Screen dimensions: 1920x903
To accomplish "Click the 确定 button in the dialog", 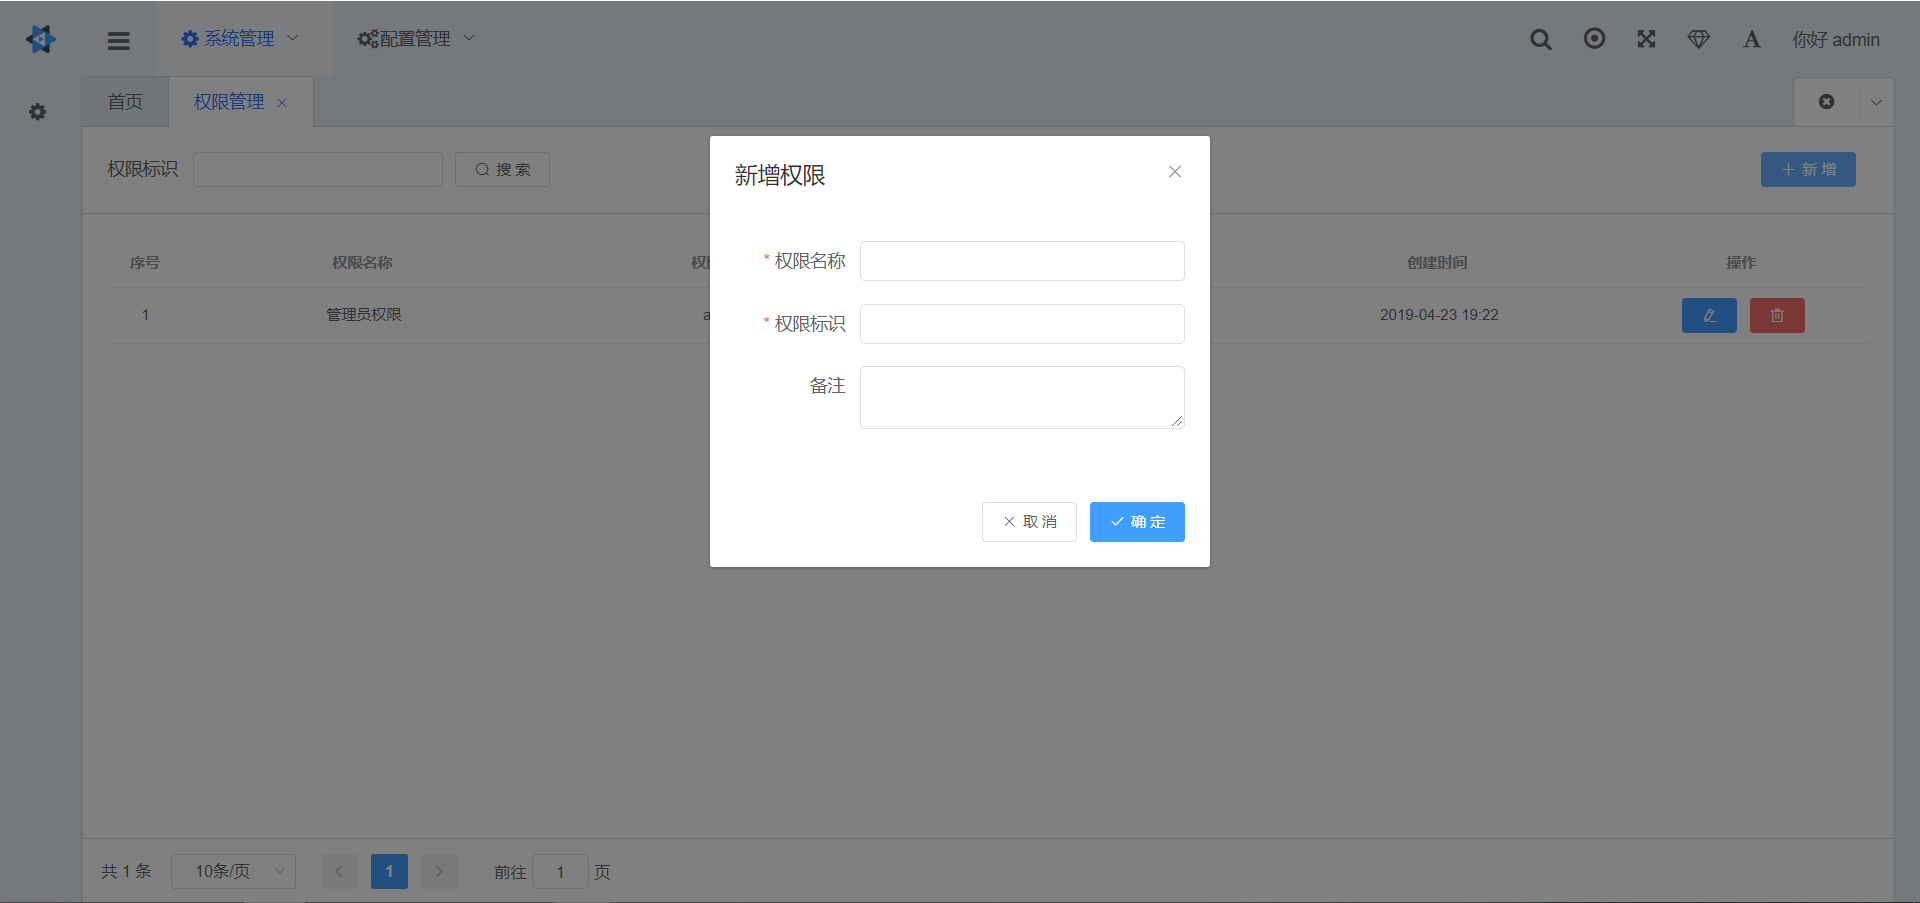I will (1136, 521).
